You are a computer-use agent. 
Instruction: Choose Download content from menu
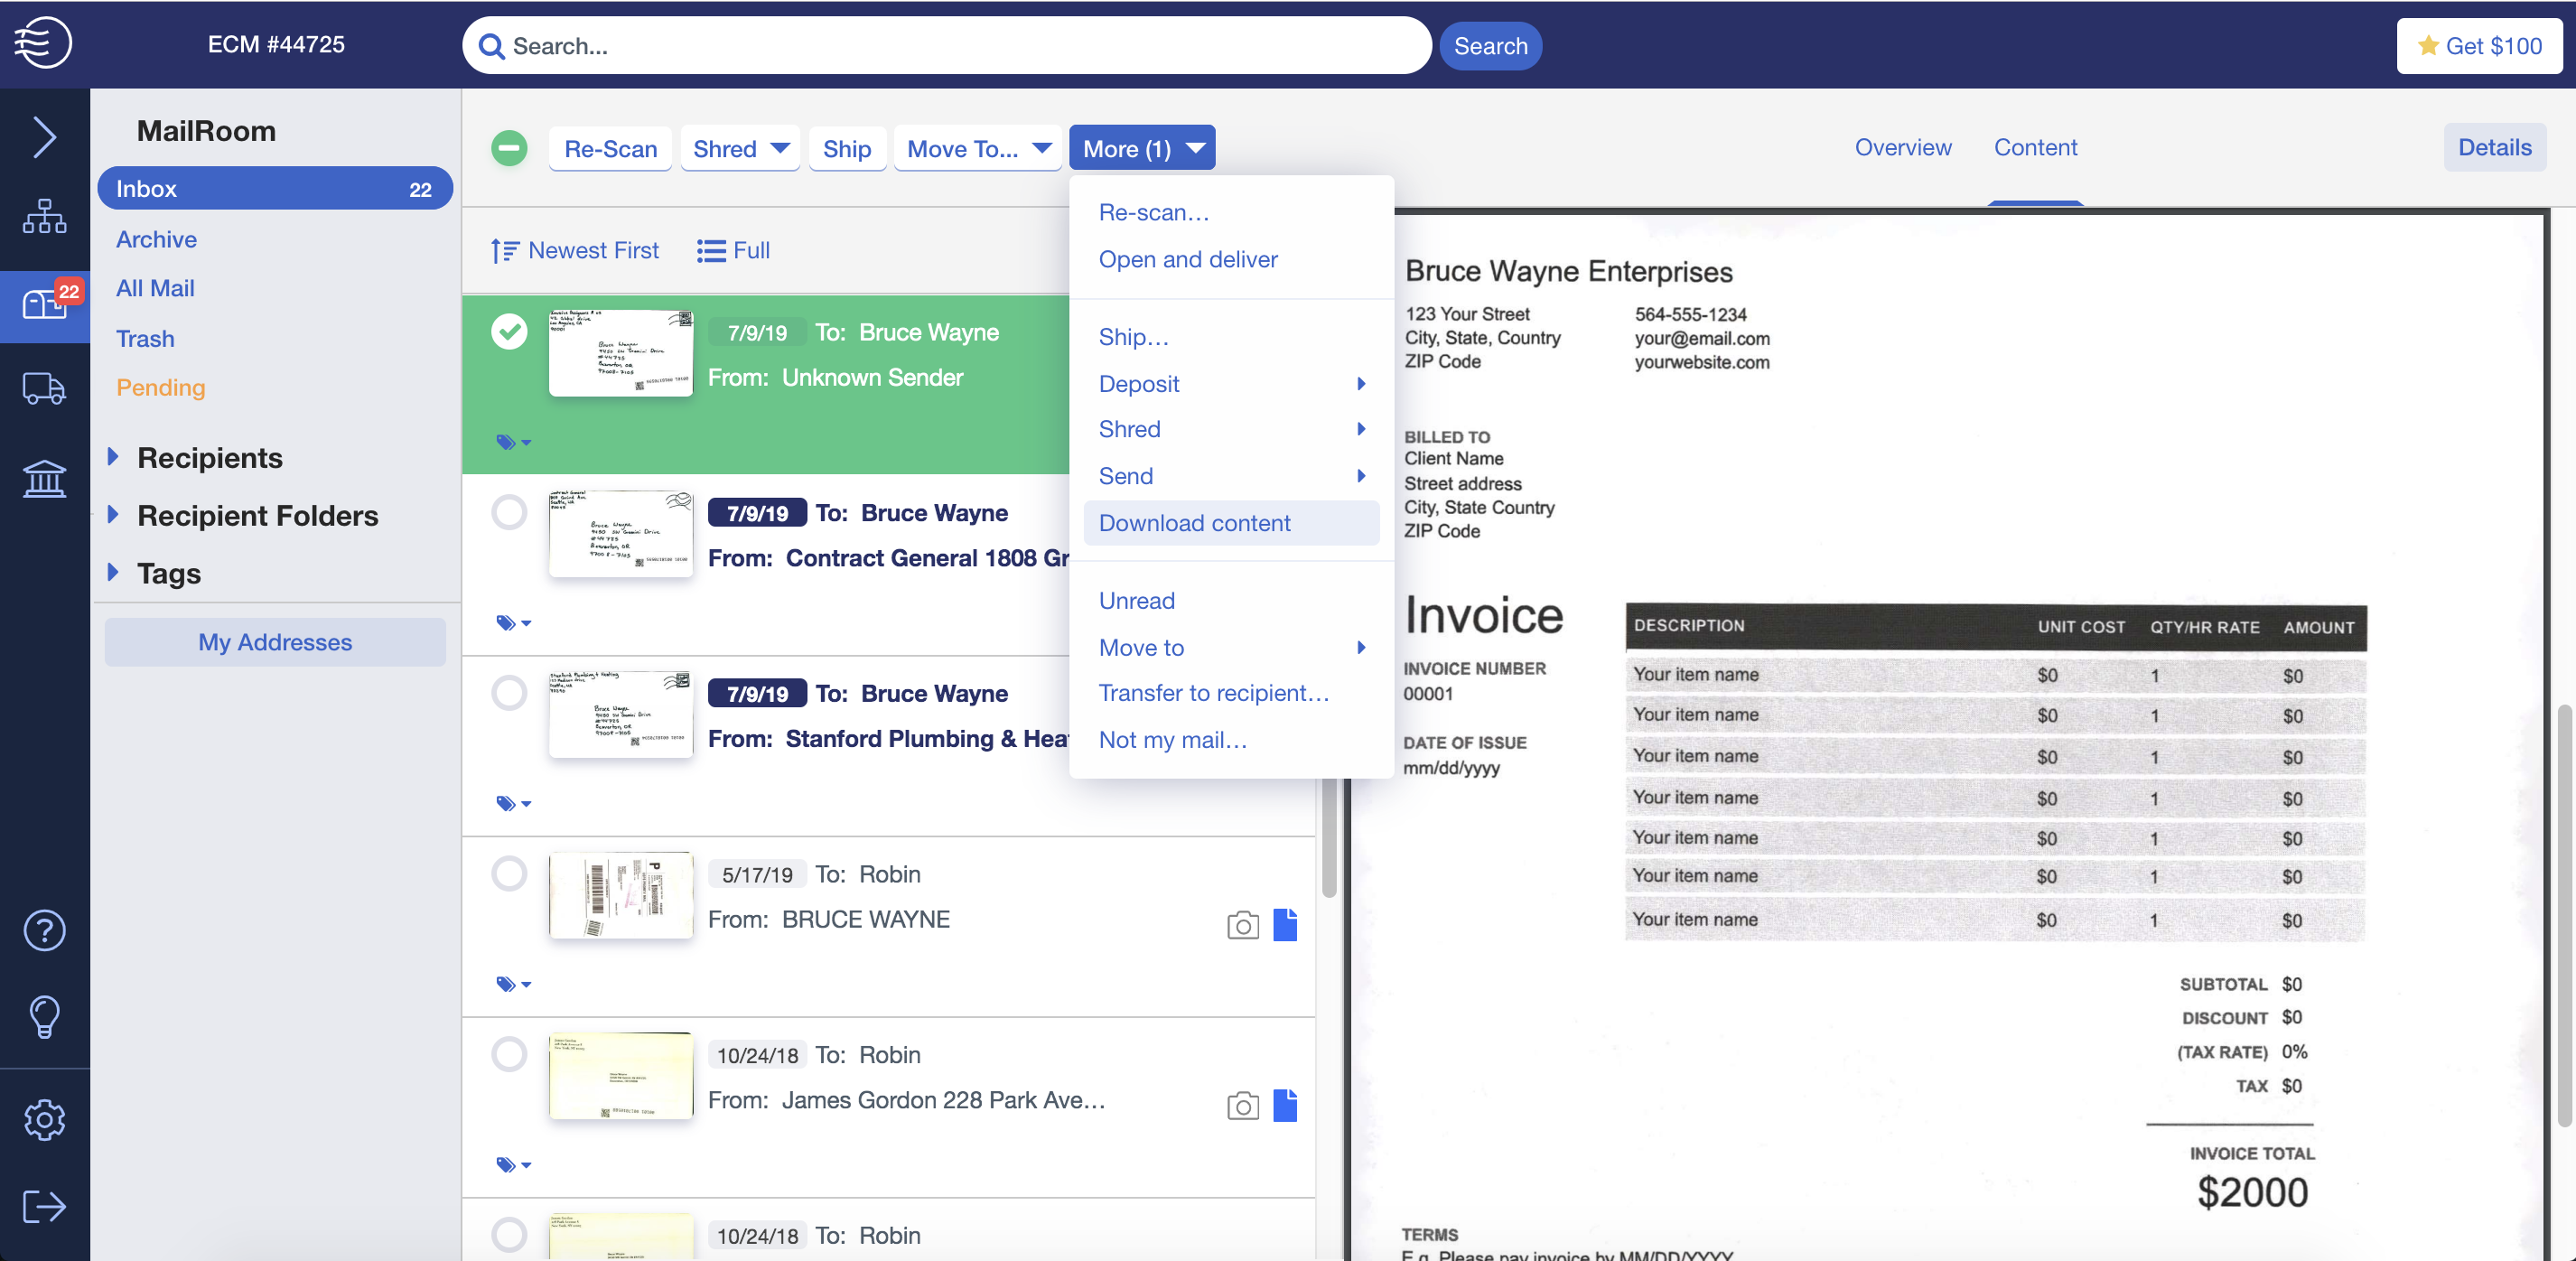pos(1232,523)
